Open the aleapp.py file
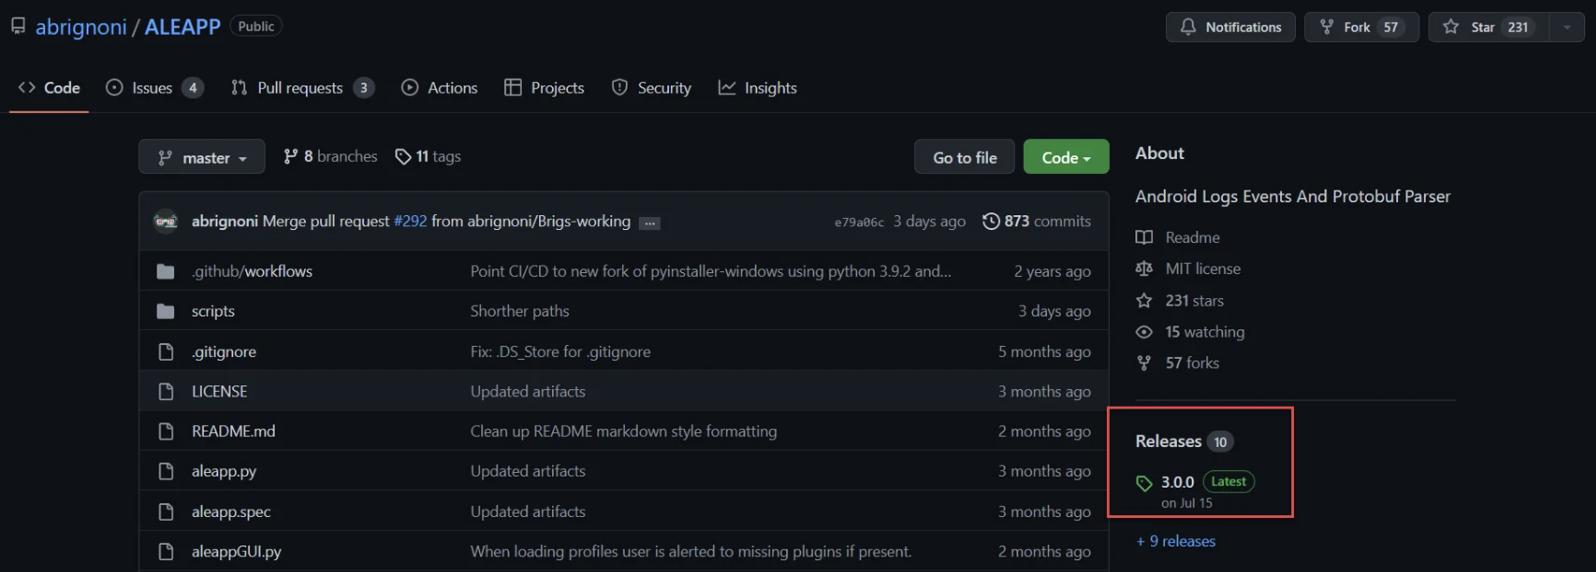This screenshot has width=1596, height=572. (224, 471)
